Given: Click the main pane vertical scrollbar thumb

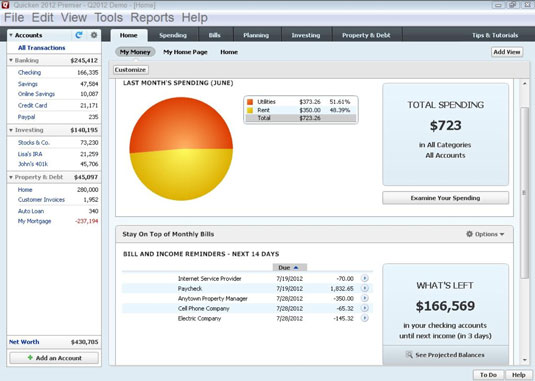Looking at the screenshot, I should (524, 193).
